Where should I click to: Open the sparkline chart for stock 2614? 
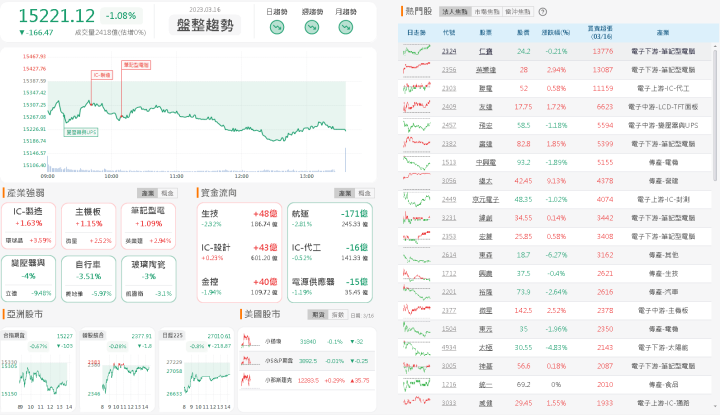pyautogui.click(x=416, y=255)
